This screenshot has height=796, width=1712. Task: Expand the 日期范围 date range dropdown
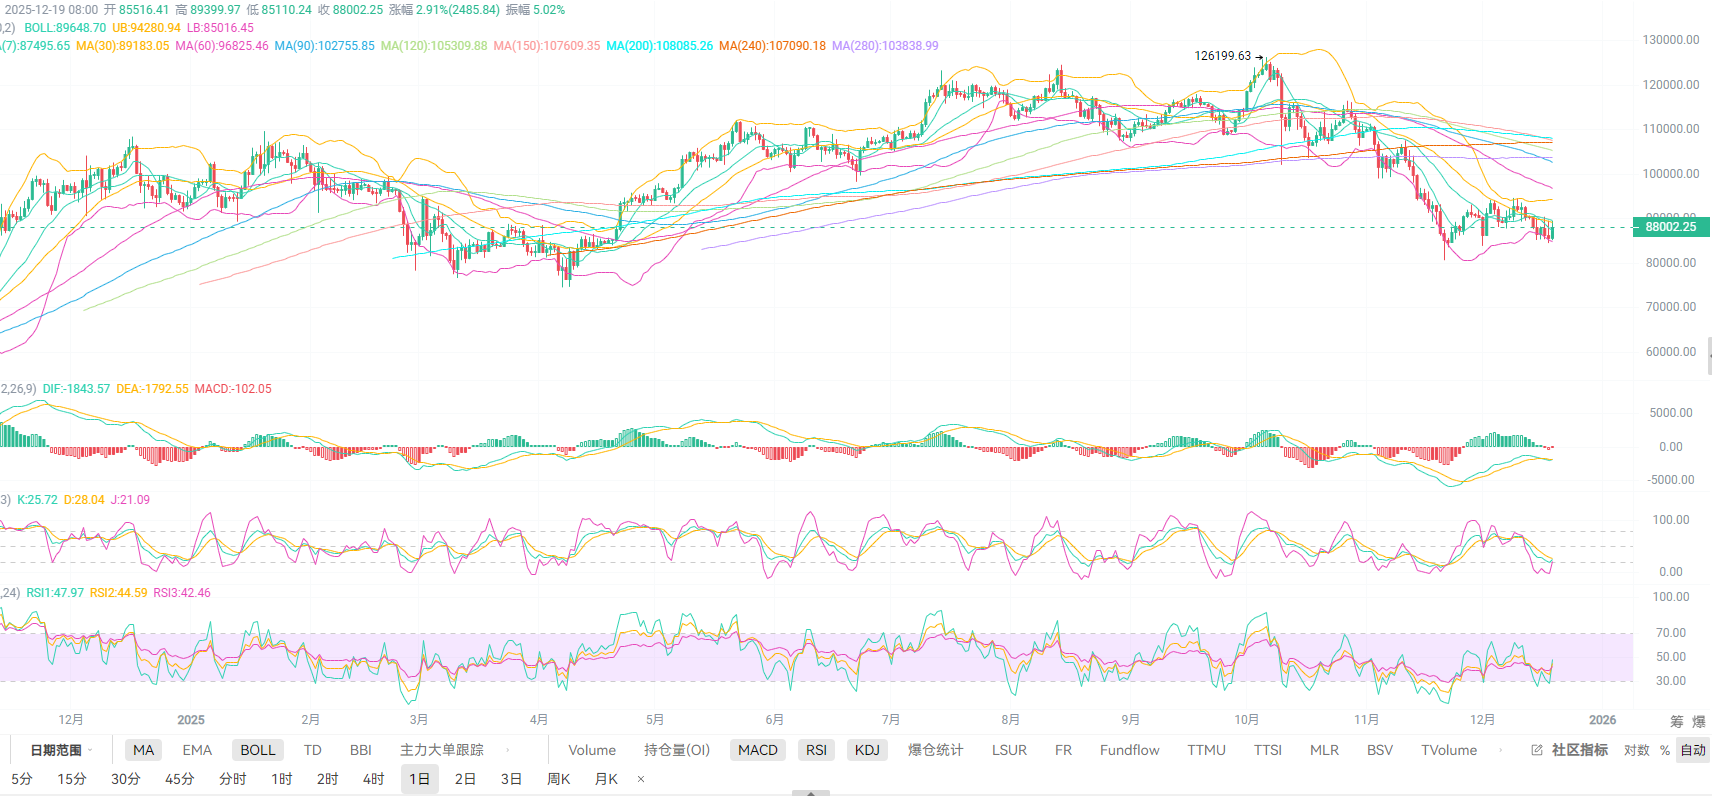pos(60,750)
